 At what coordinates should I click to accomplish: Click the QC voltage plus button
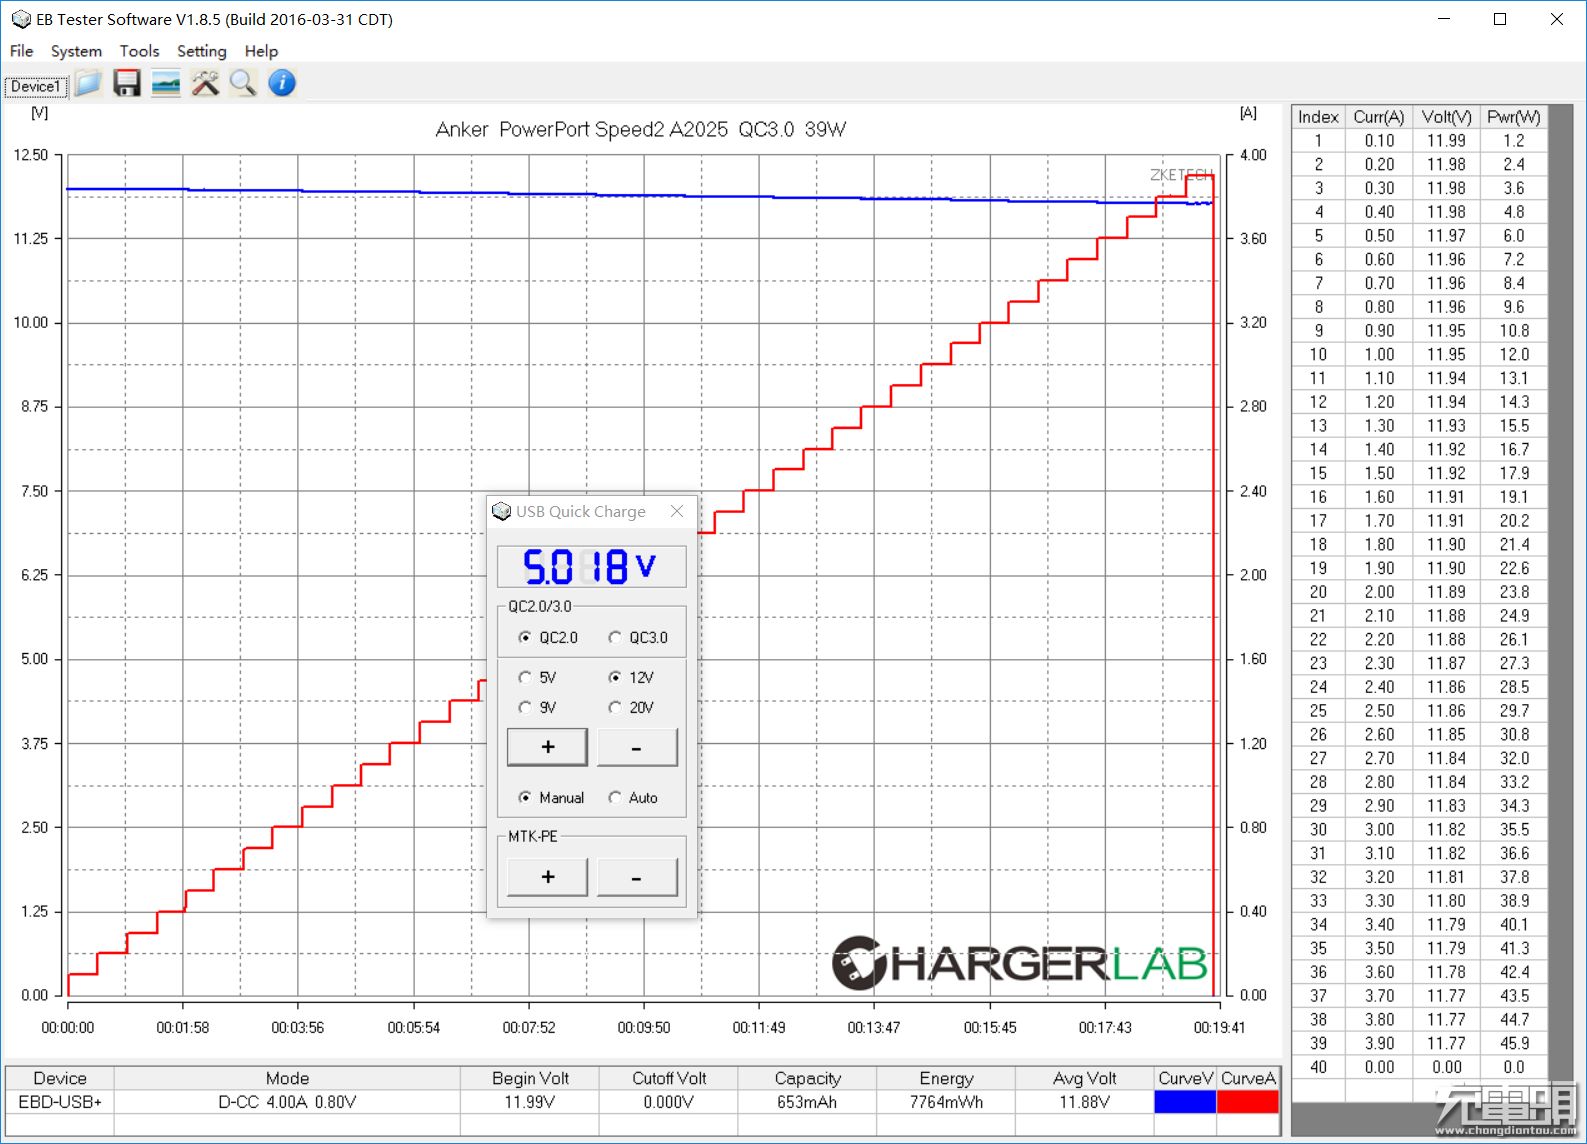coord(547,747)
